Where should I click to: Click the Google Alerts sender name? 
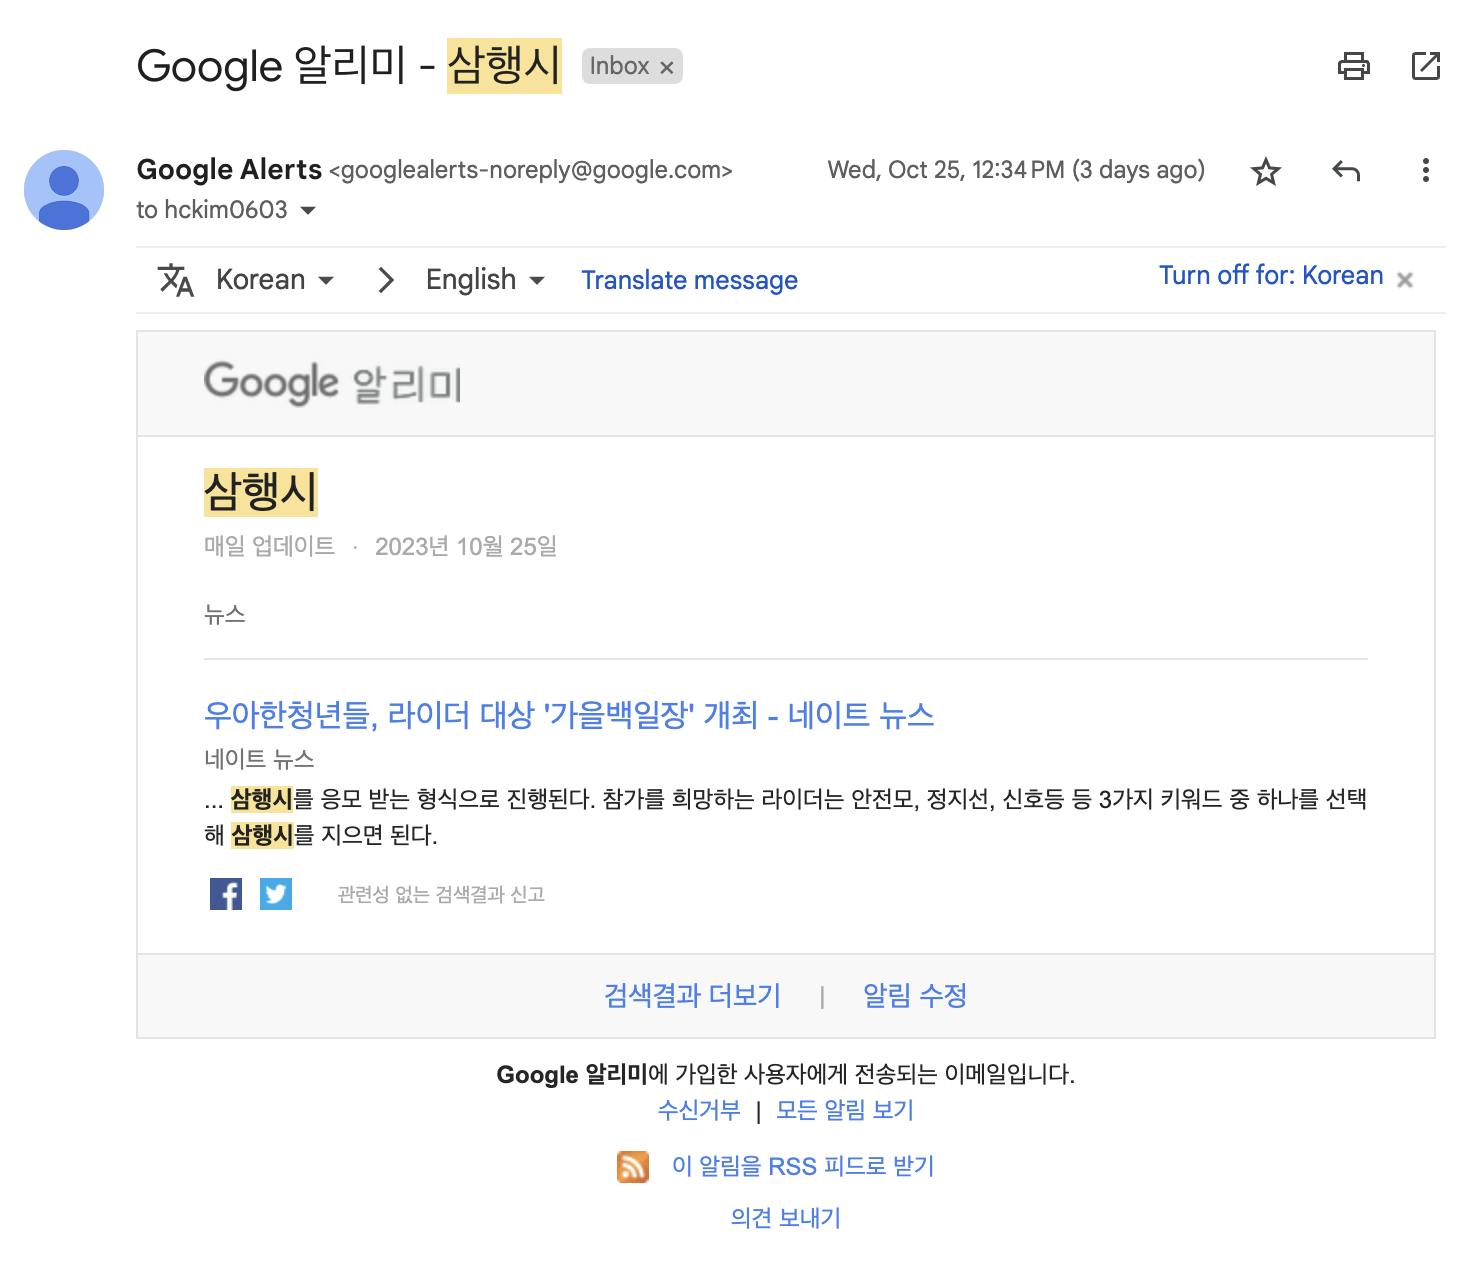point(229,170)
